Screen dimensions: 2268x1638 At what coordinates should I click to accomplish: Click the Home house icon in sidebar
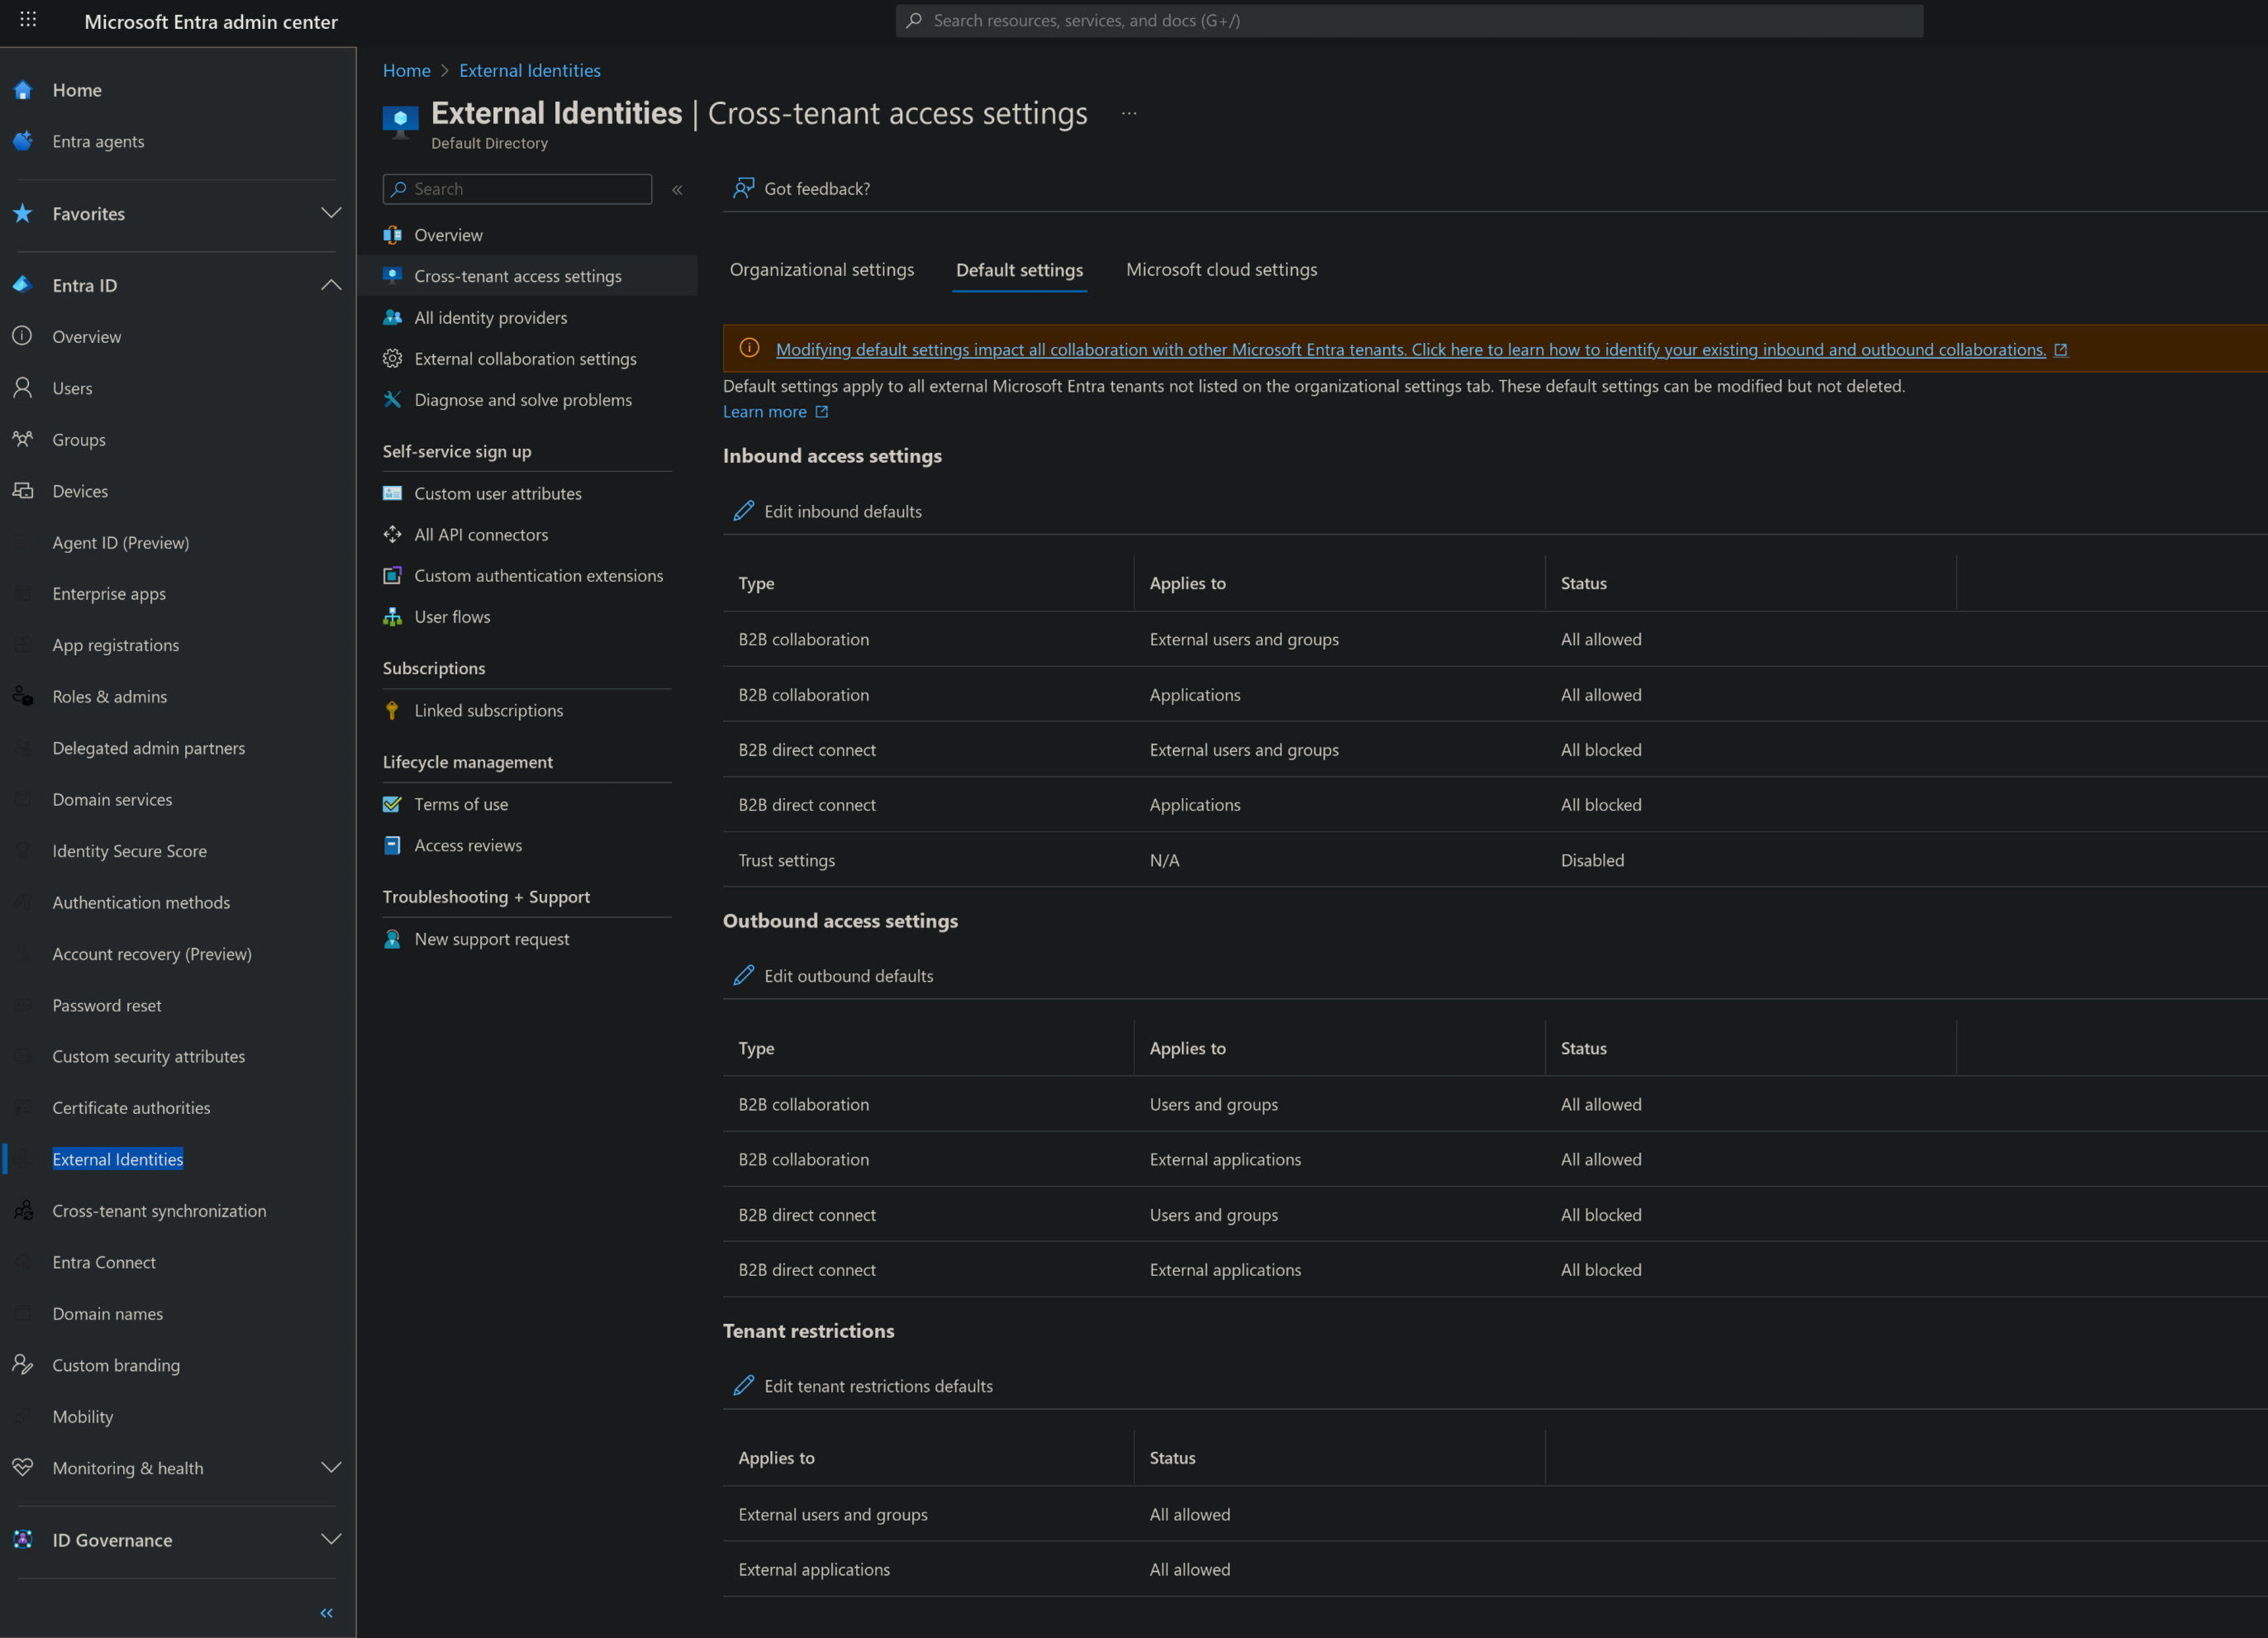tap(23, 90)
